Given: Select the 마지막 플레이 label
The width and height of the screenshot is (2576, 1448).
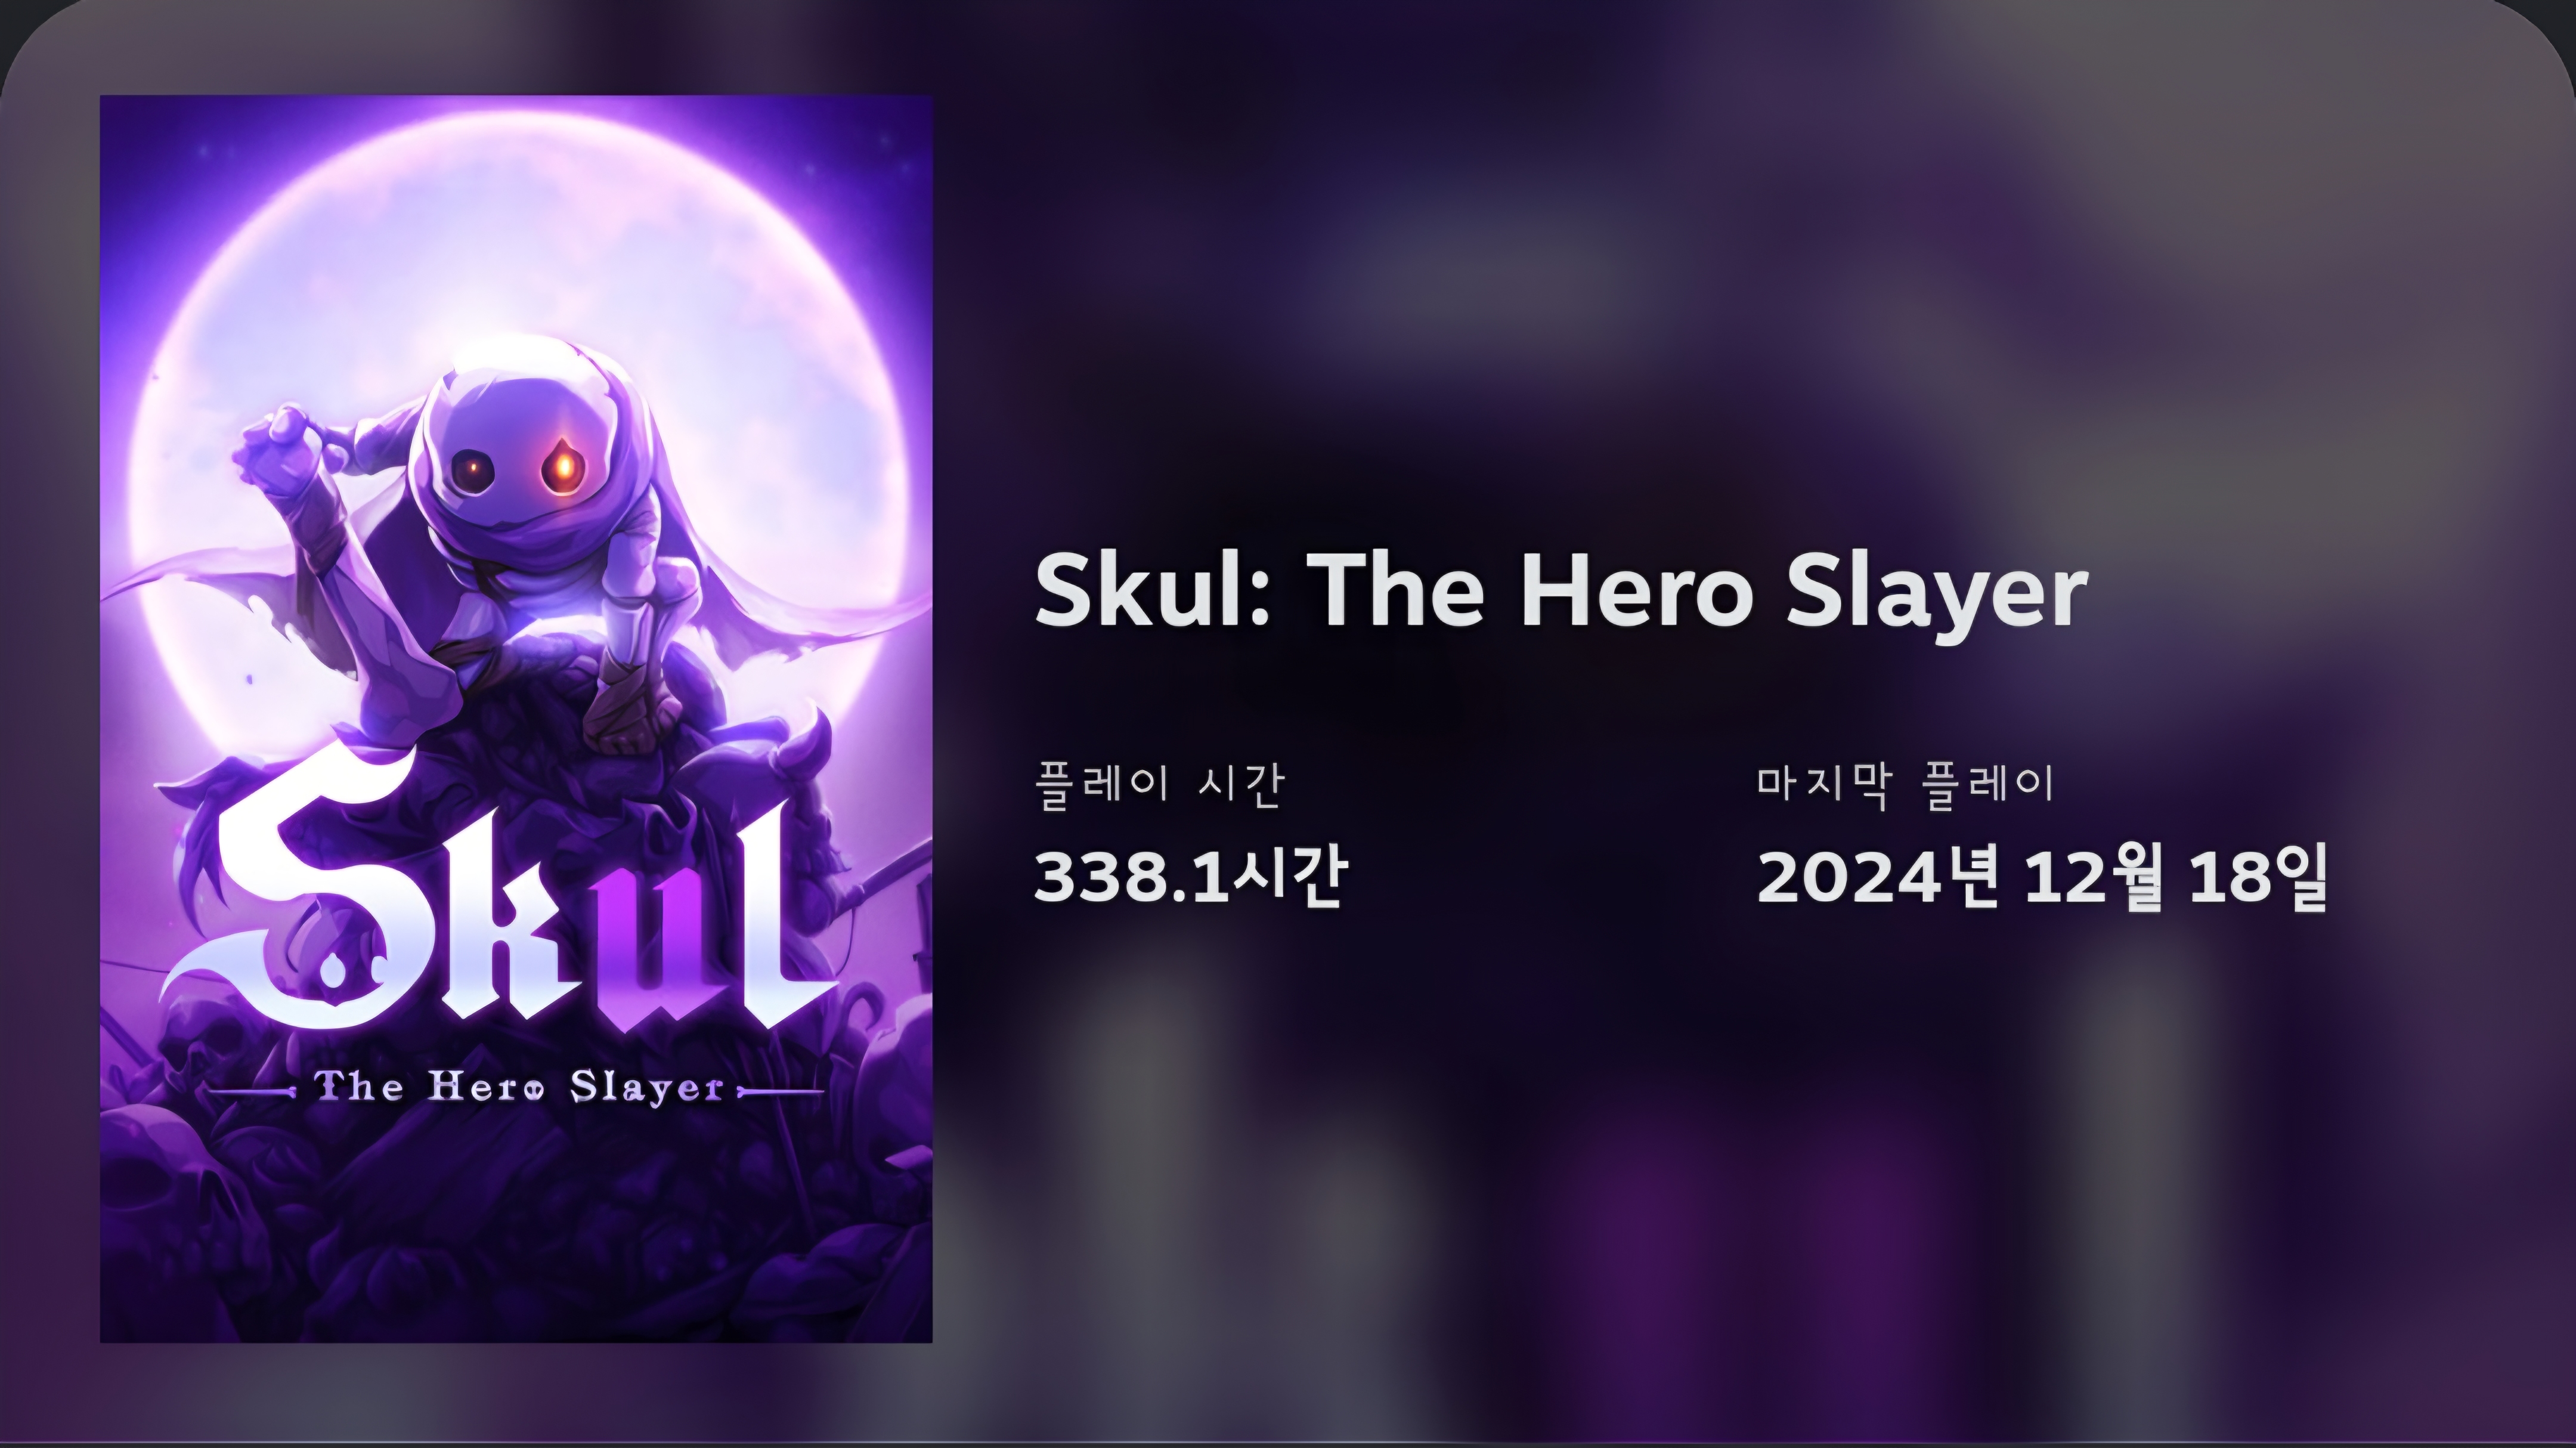Looking at the screenshot, I should click(1906, 785).
